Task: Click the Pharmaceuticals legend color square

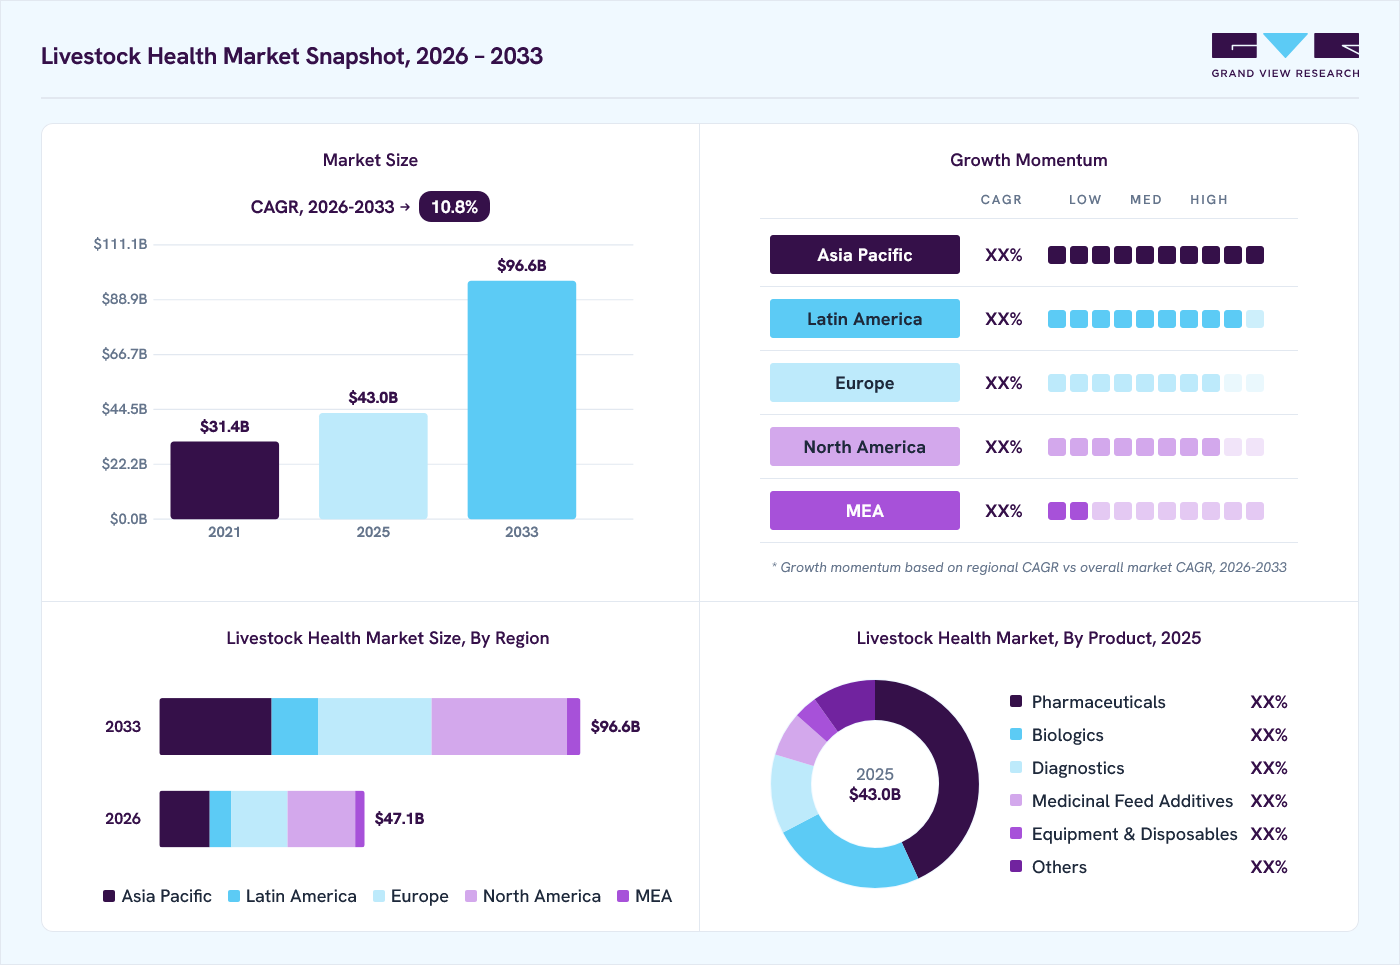Action: [x=1016, y=702]
